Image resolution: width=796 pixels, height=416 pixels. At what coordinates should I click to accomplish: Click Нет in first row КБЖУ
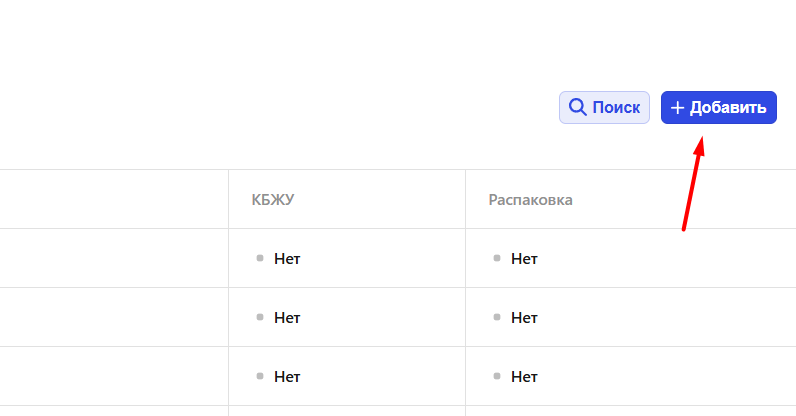(287, 259)
